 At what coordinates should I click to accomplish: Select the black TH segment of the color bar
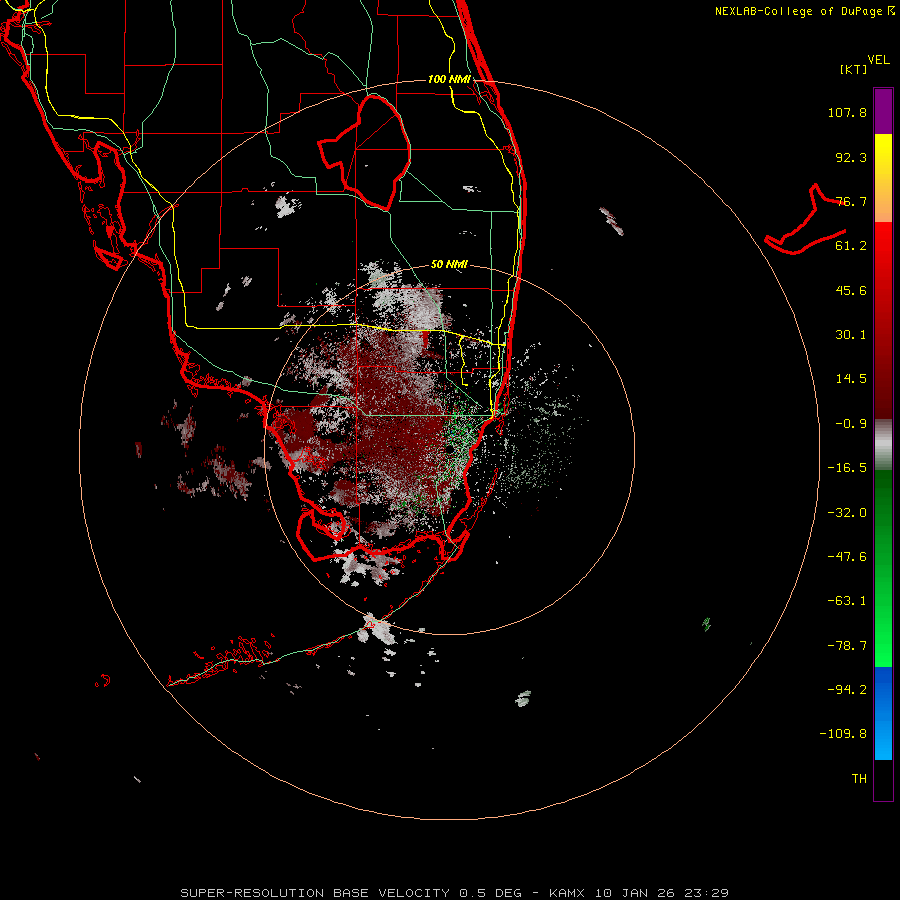pyautogui.click(x=883, y=780)
